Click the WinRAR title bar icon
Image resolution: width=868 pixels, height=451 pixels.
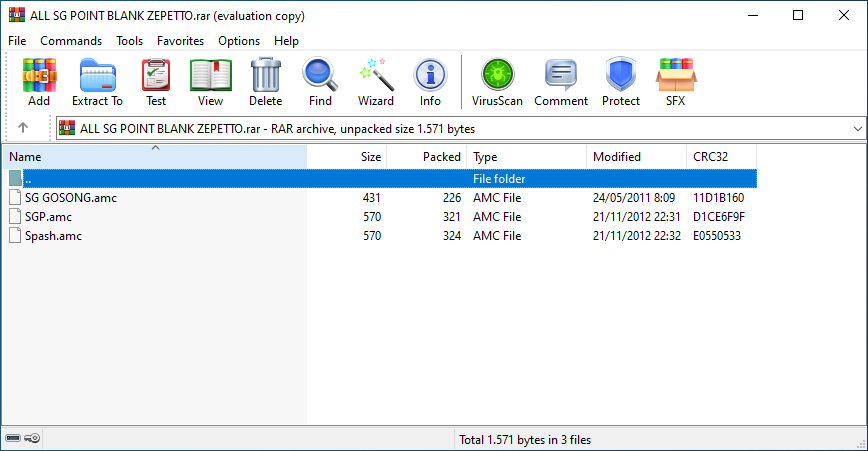17,15
